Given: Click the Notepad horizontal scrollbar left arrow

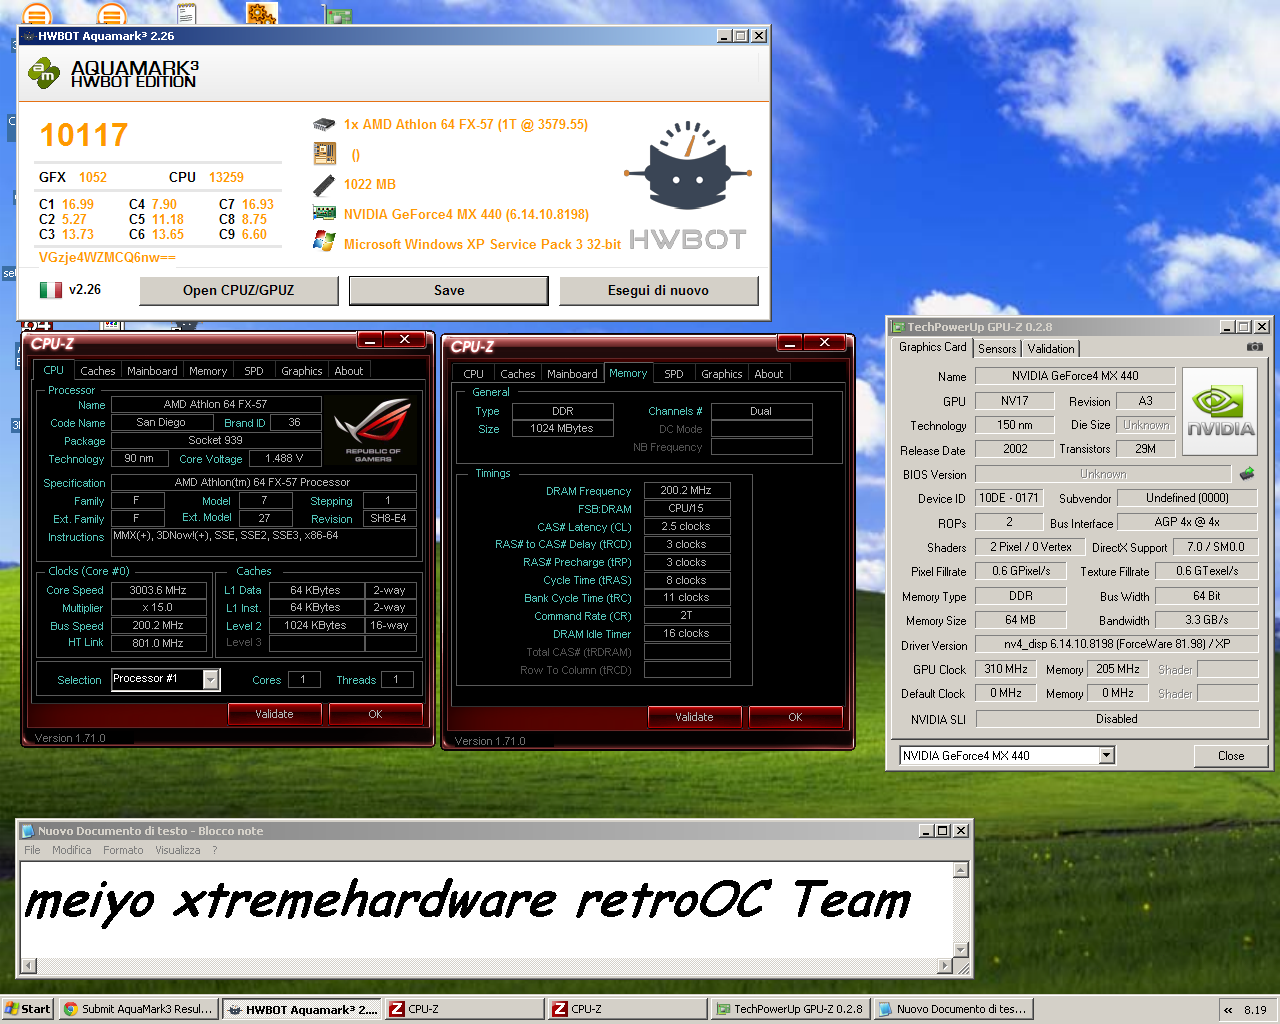Looking at the screenshot, I should (x=29, y=966).
